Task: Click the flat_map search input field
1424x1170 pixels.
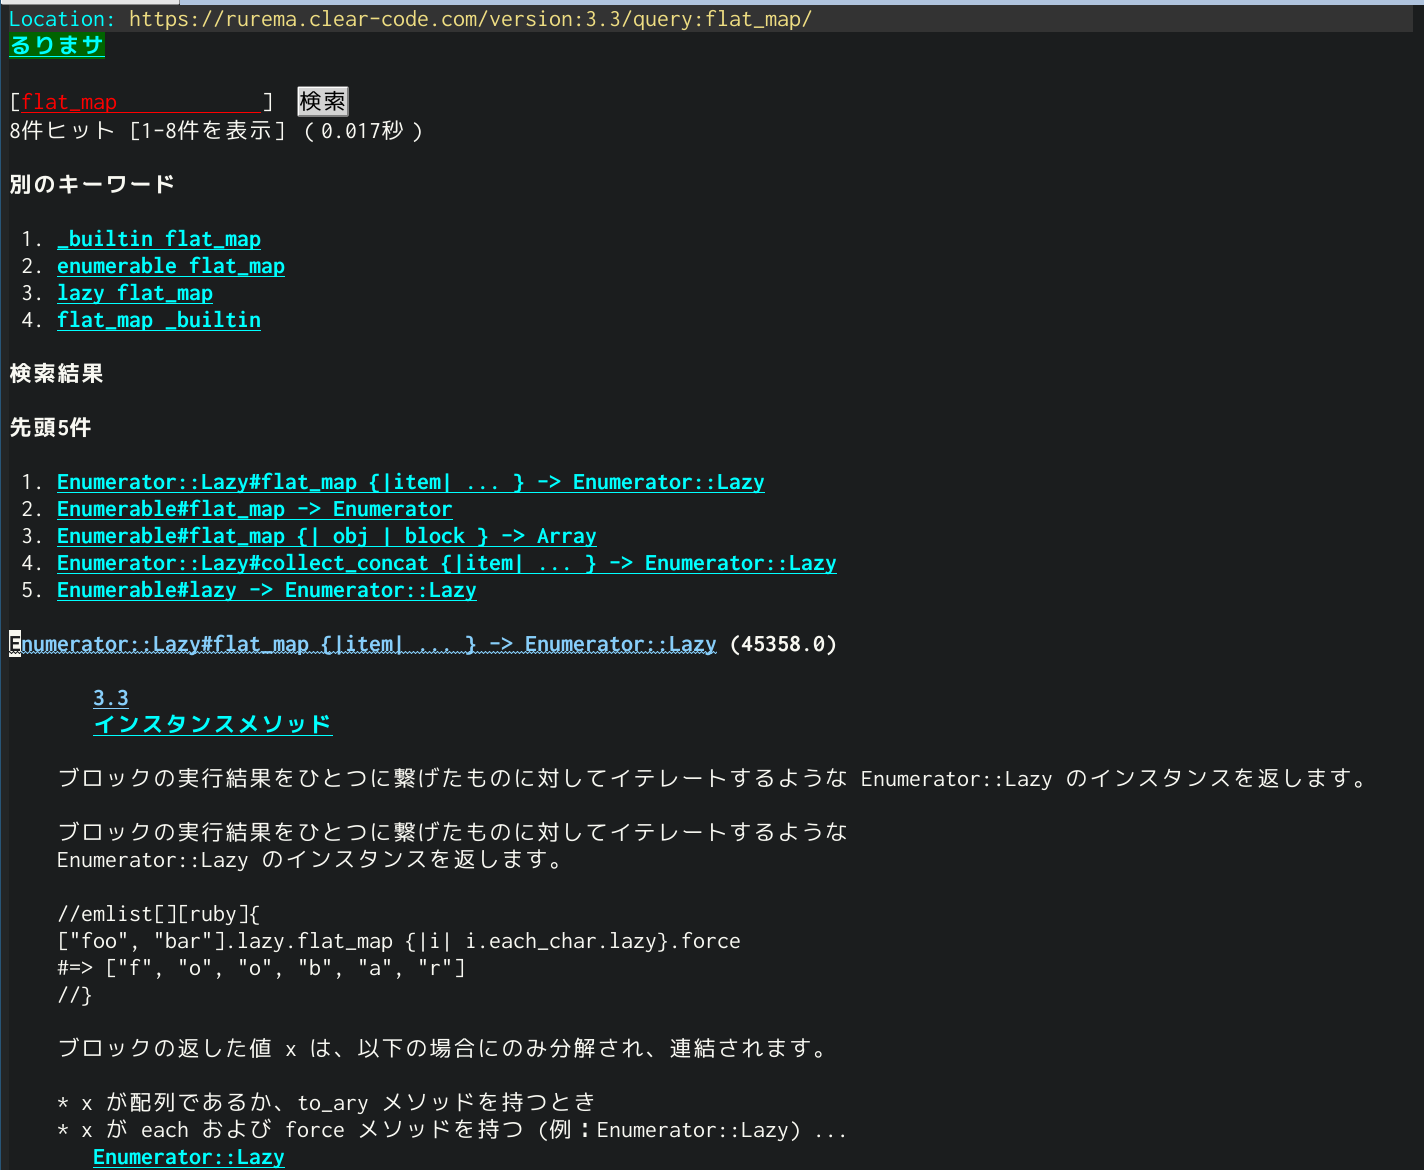Action: click(x=140, y=102)
